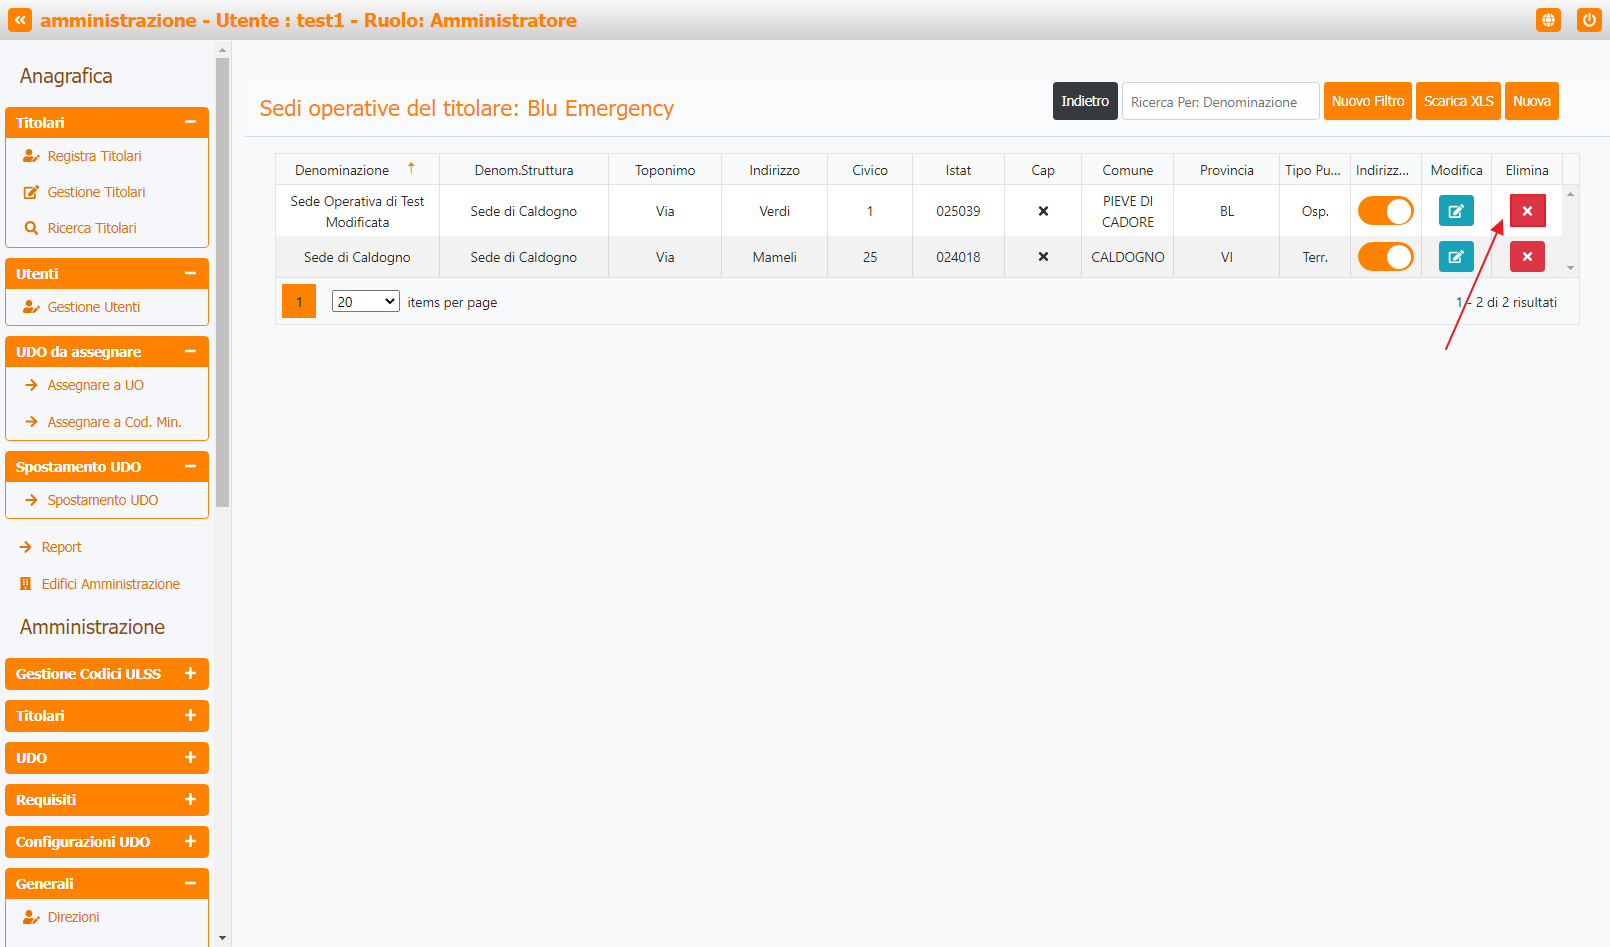Click Nuovo Filtro button
Screen dimensions: 1610x947
[1368, 101]
